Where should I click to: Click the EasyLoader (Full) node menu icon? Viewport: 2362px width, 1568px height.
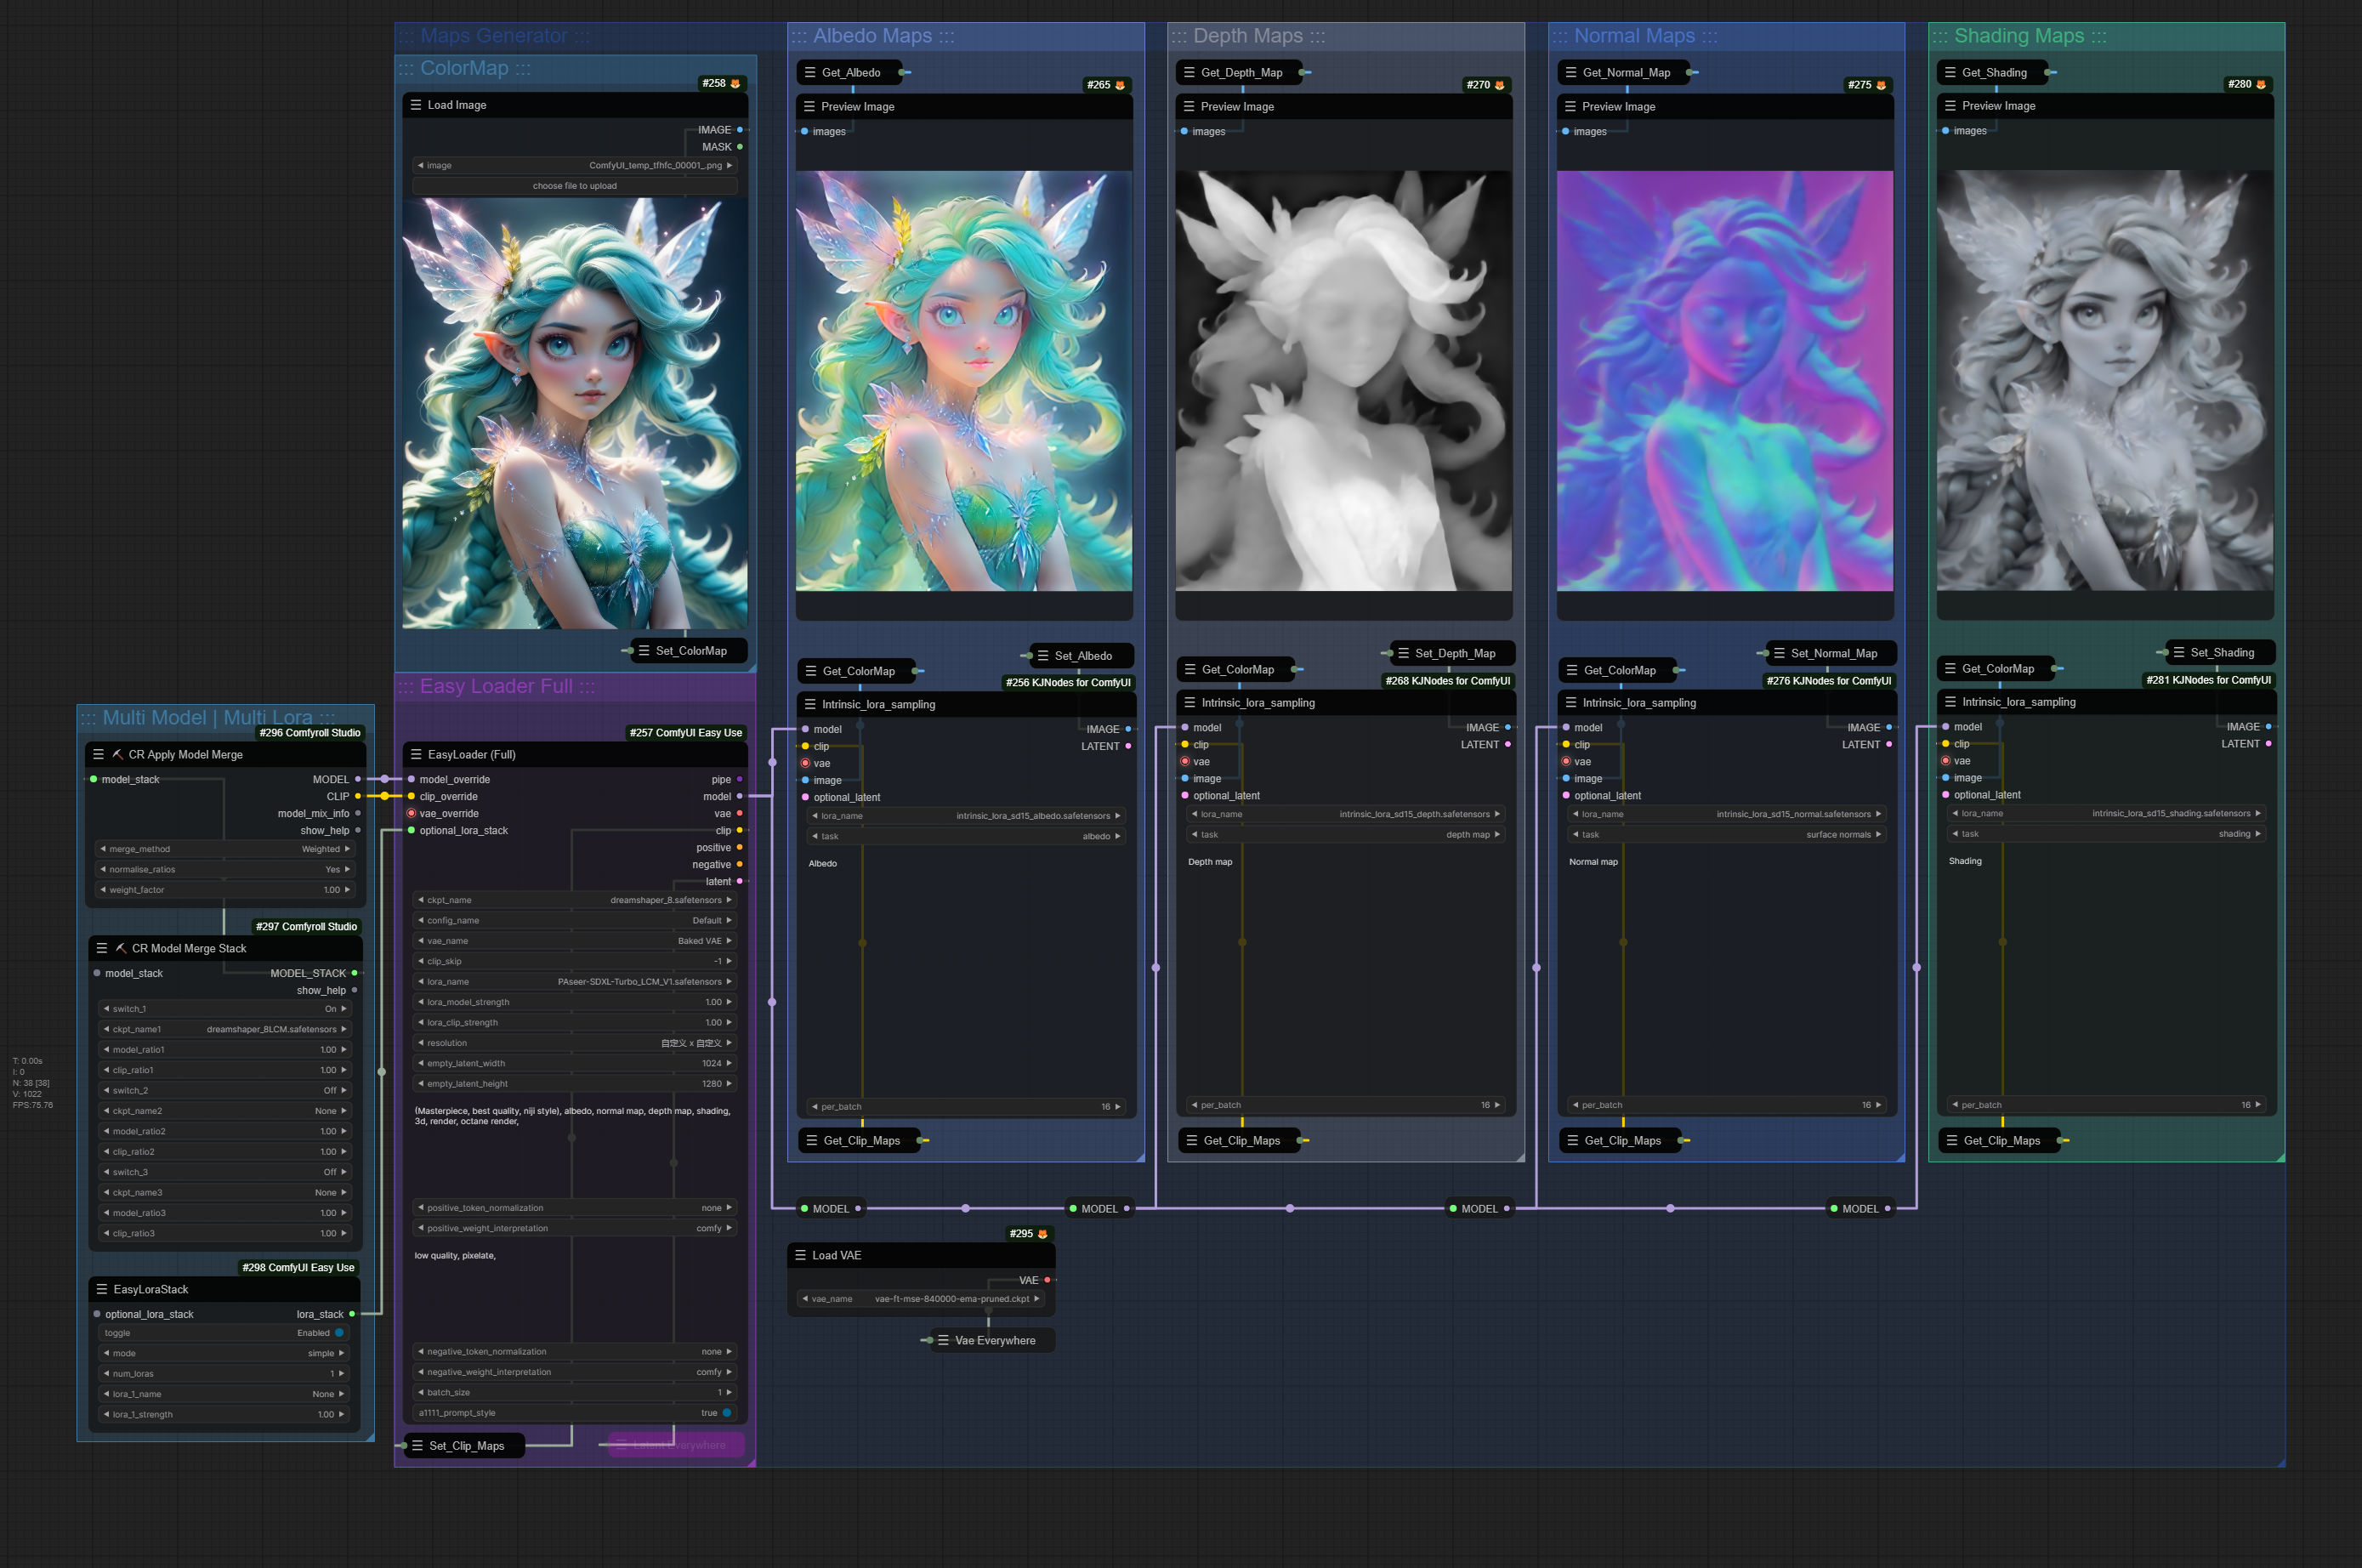(416, 755)
